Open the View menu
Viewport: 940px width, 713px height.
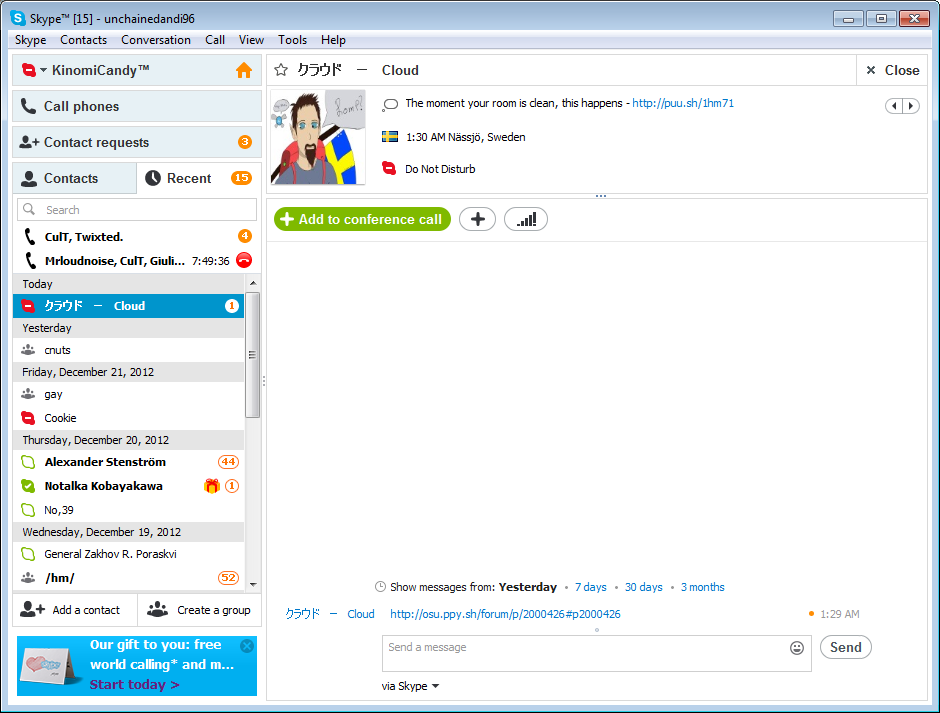click(251, 40)
